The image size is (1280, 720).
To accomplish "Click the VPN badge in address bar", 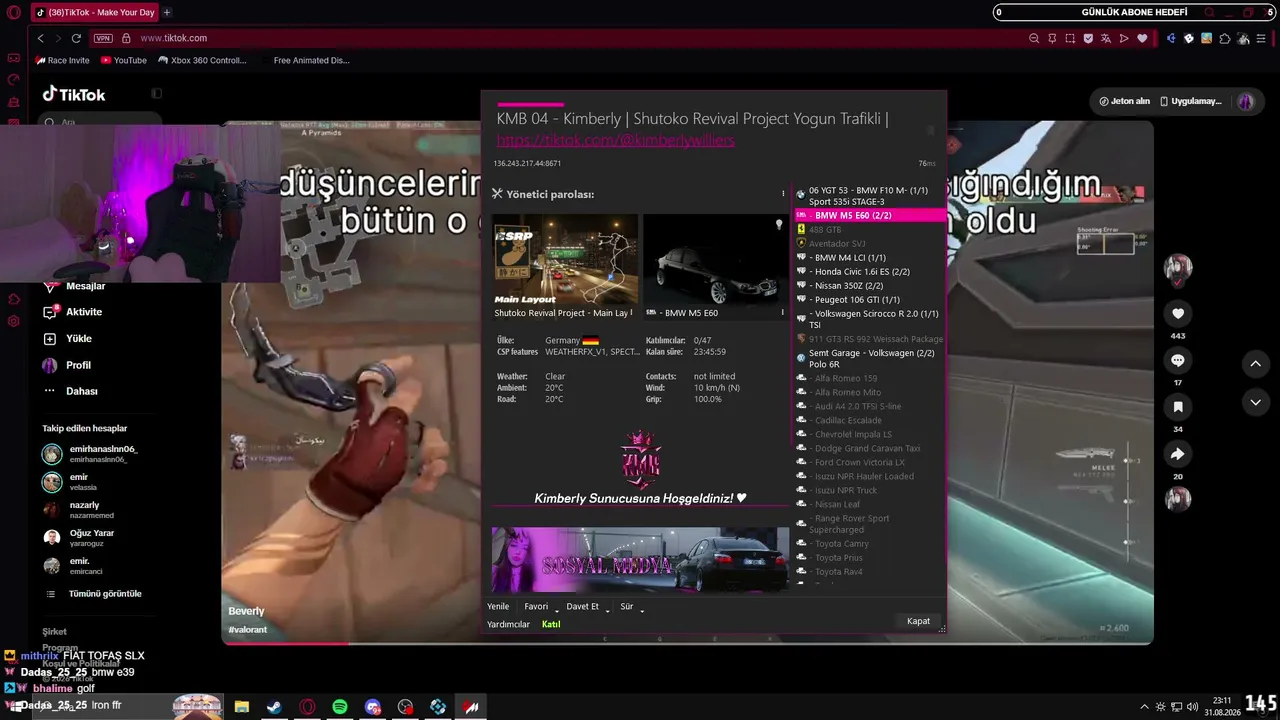I will 103,38.
